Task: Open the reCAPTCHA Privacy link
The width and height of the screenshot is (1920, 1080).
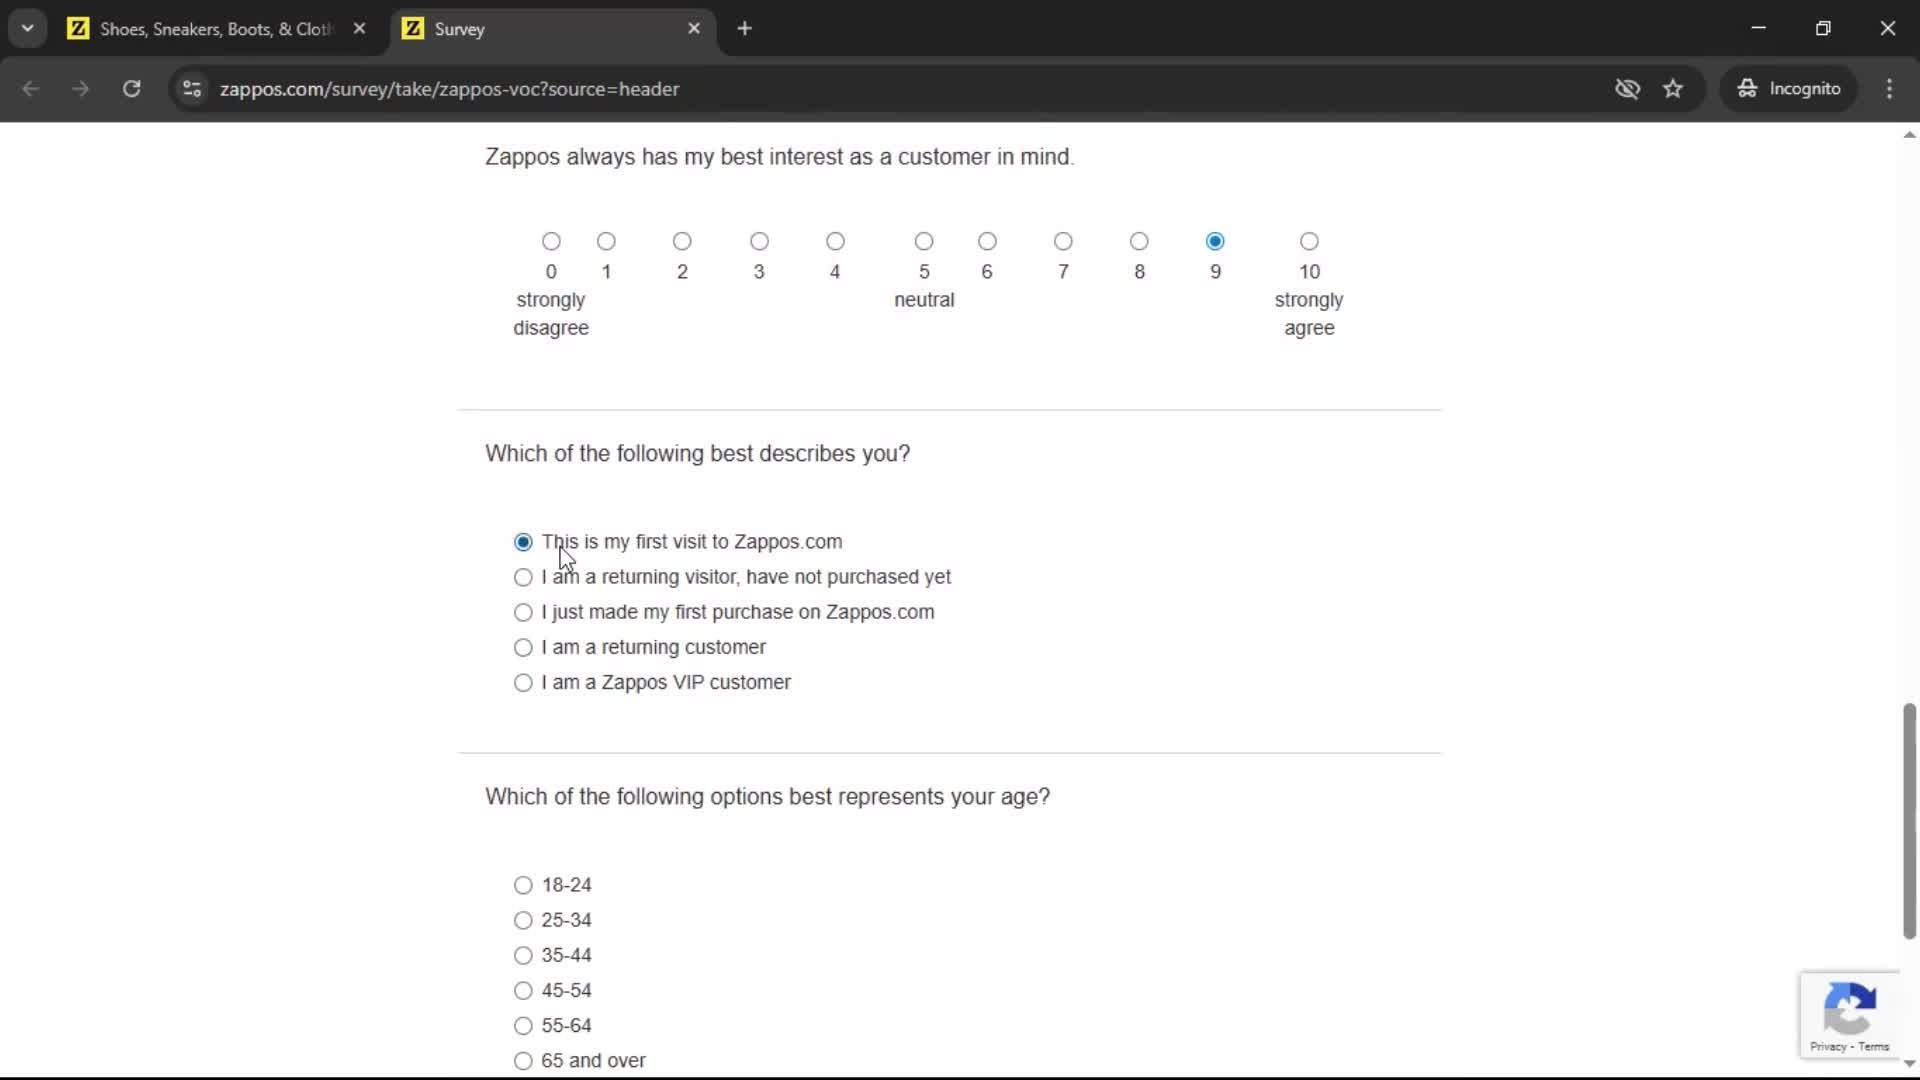Action: click(x=1827, y=1047)
